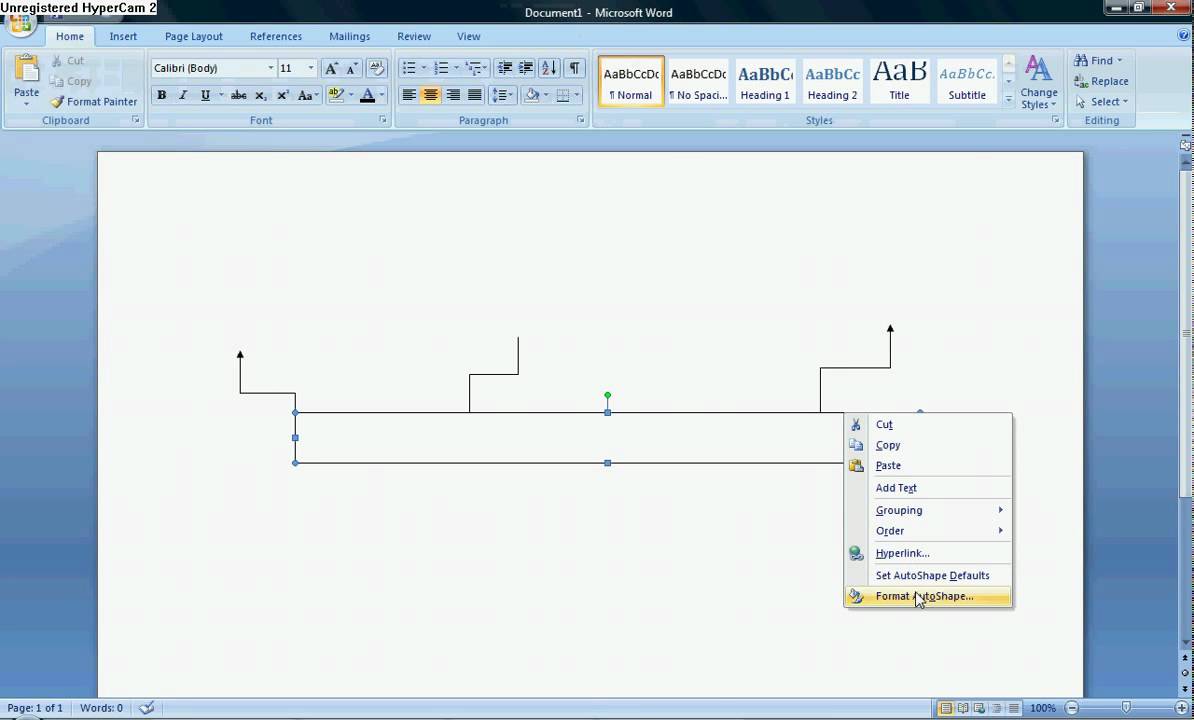Click the Numbering list icon
This screenshot has height=720, width=1194.
[441, 68]
